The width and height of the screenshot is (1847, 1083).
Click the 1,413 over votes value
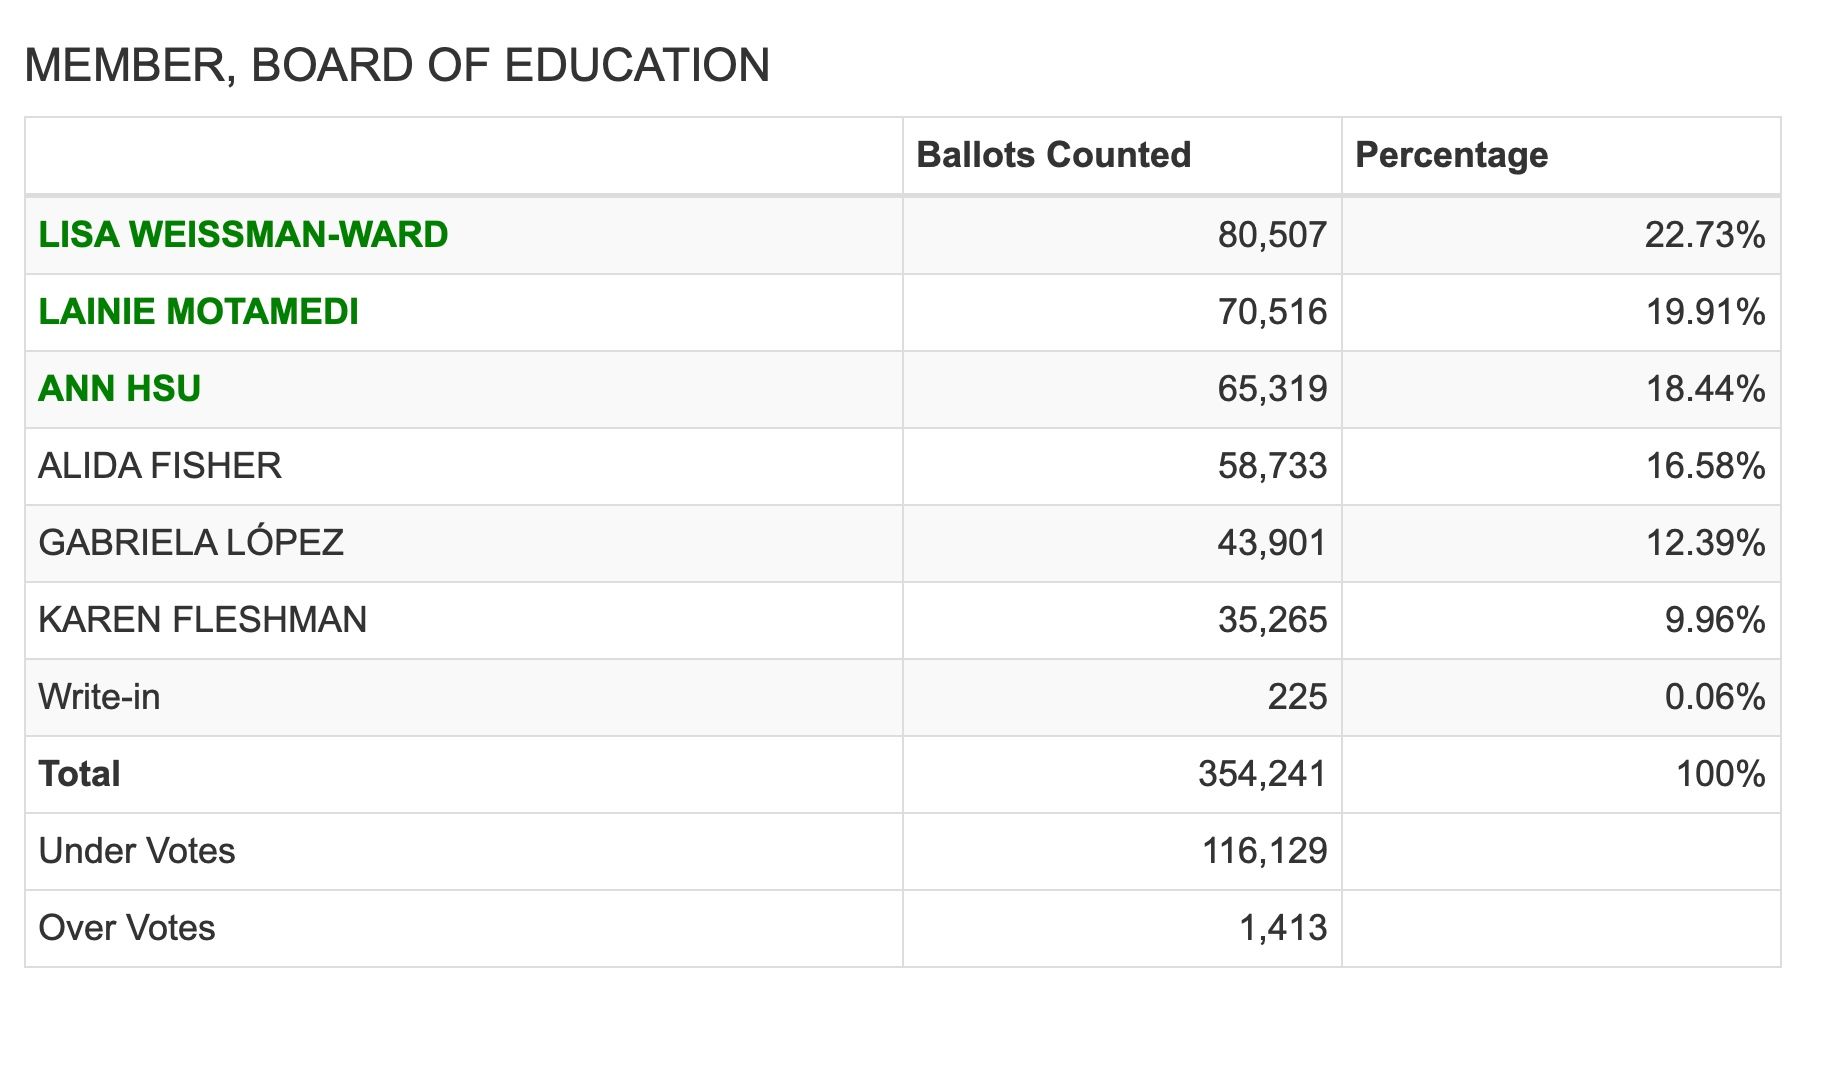(1283, 928)
